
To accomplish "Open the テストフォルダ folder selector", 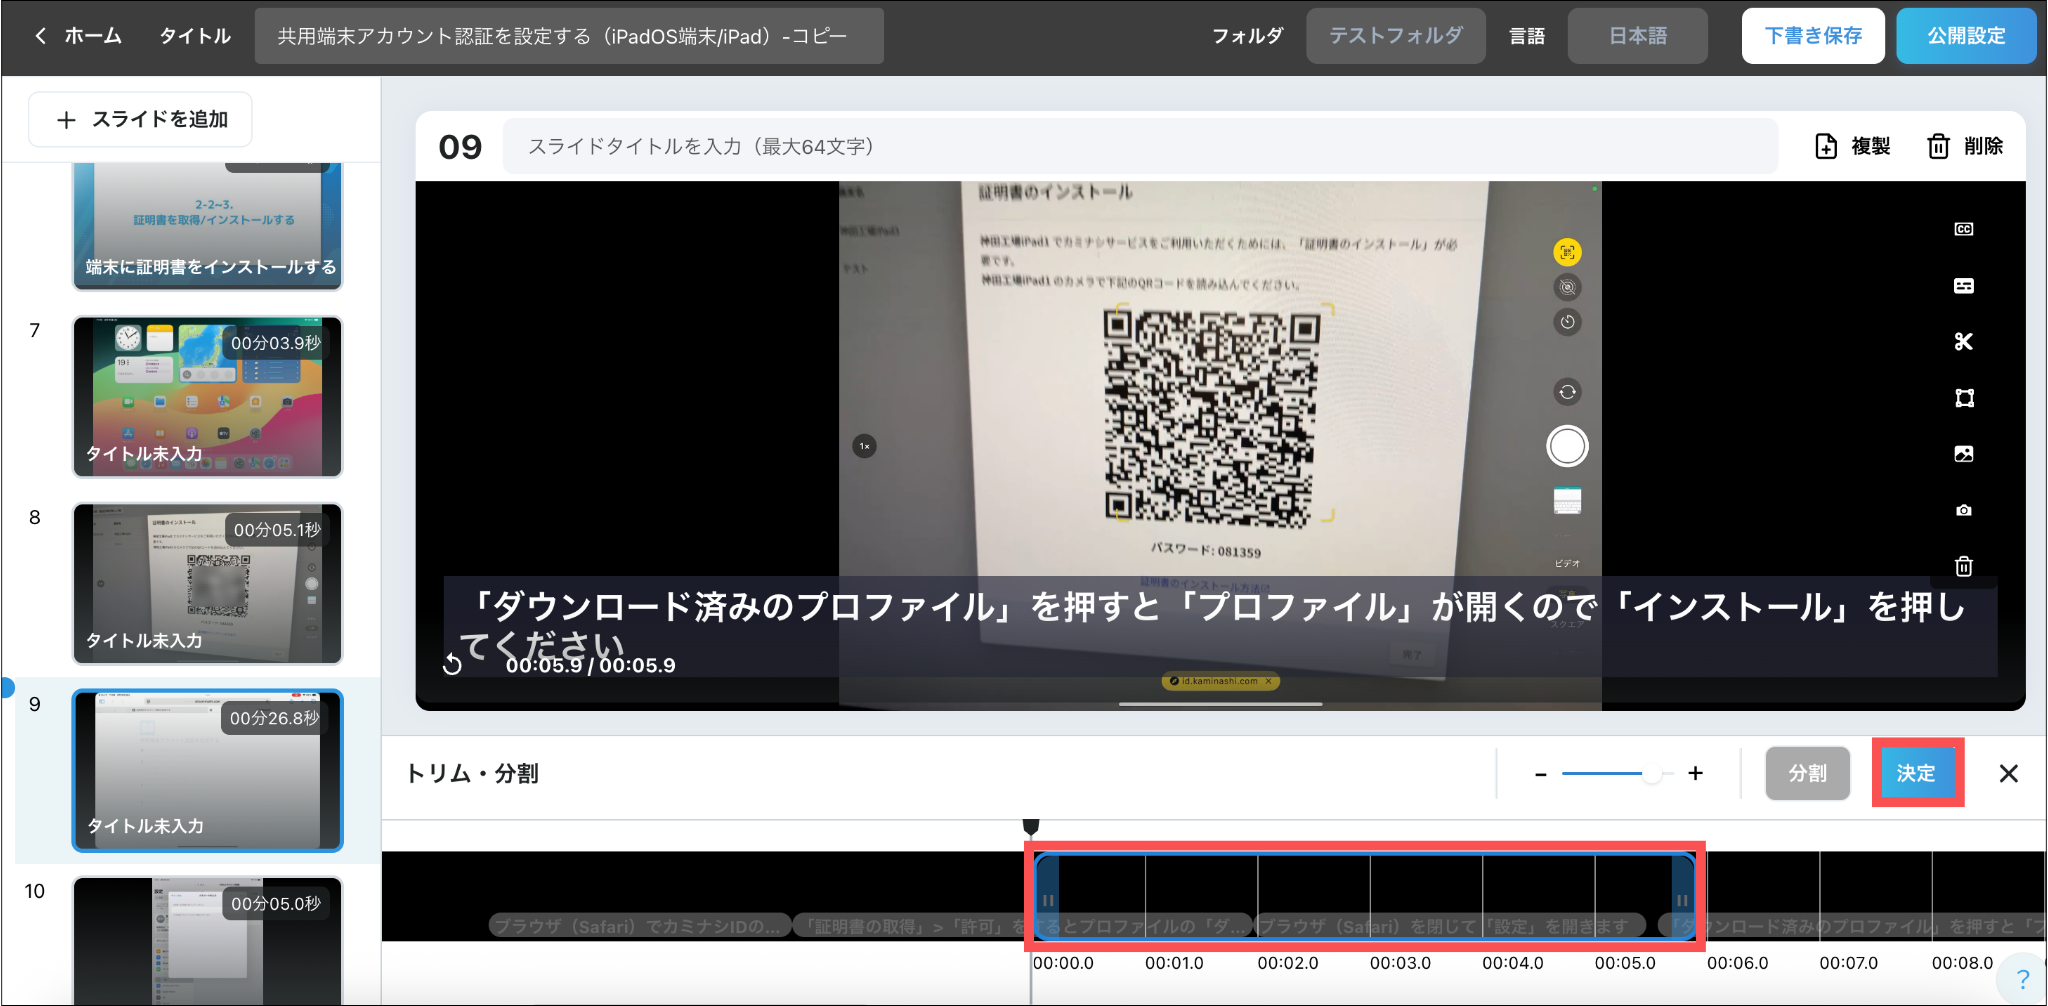I will click(1395, 36).
